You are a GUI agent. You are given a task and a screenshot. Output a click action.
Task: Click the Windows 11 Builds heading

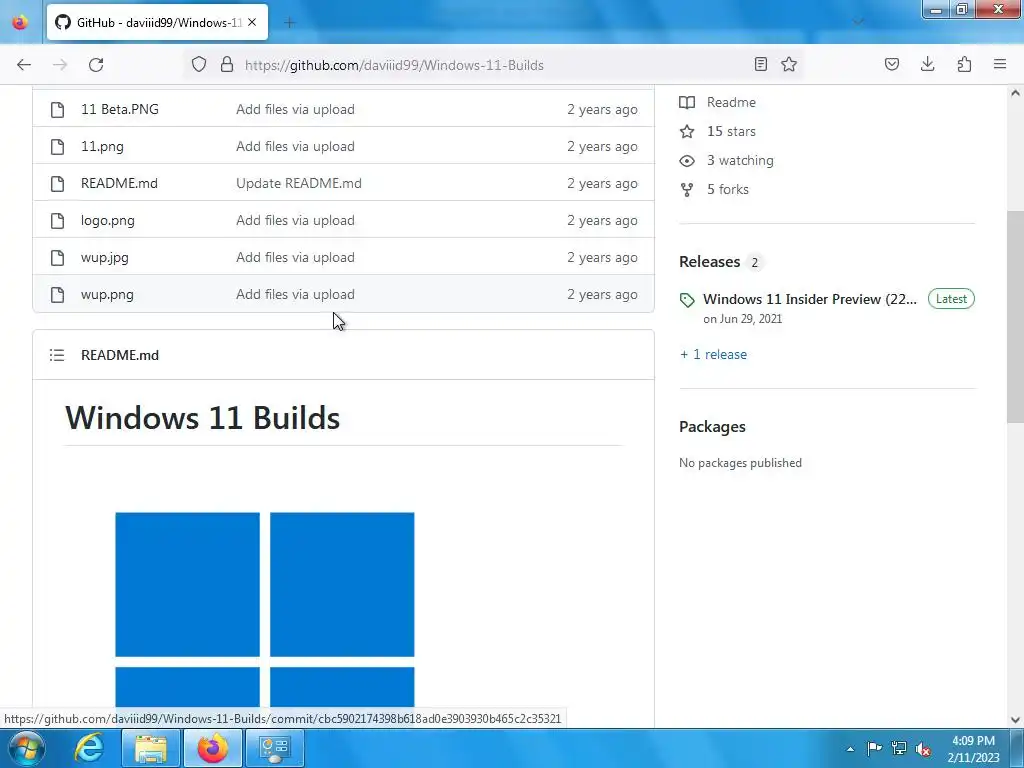click(202, 418)
